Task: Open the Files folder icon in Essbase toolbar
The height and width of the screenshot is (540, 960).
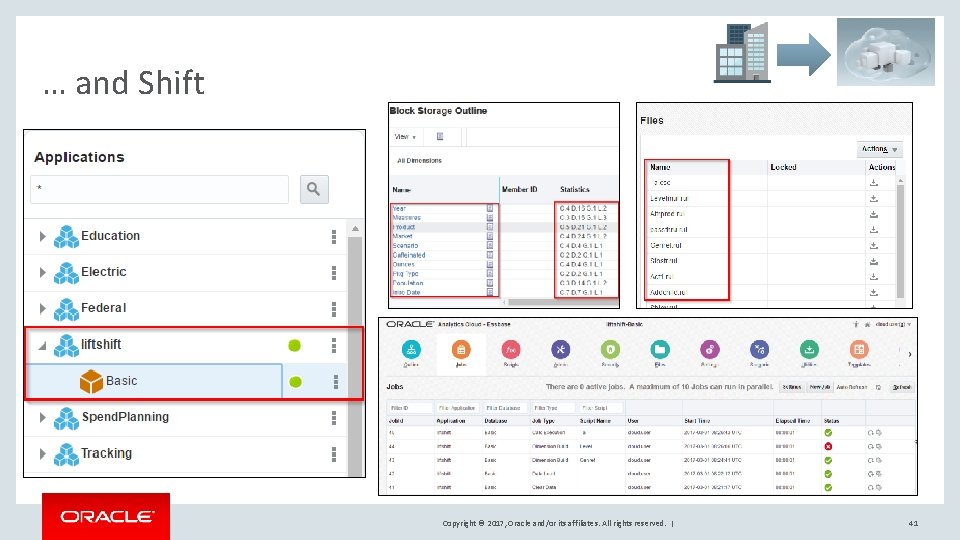Action: pyautogui.click(x=659, y=350)
